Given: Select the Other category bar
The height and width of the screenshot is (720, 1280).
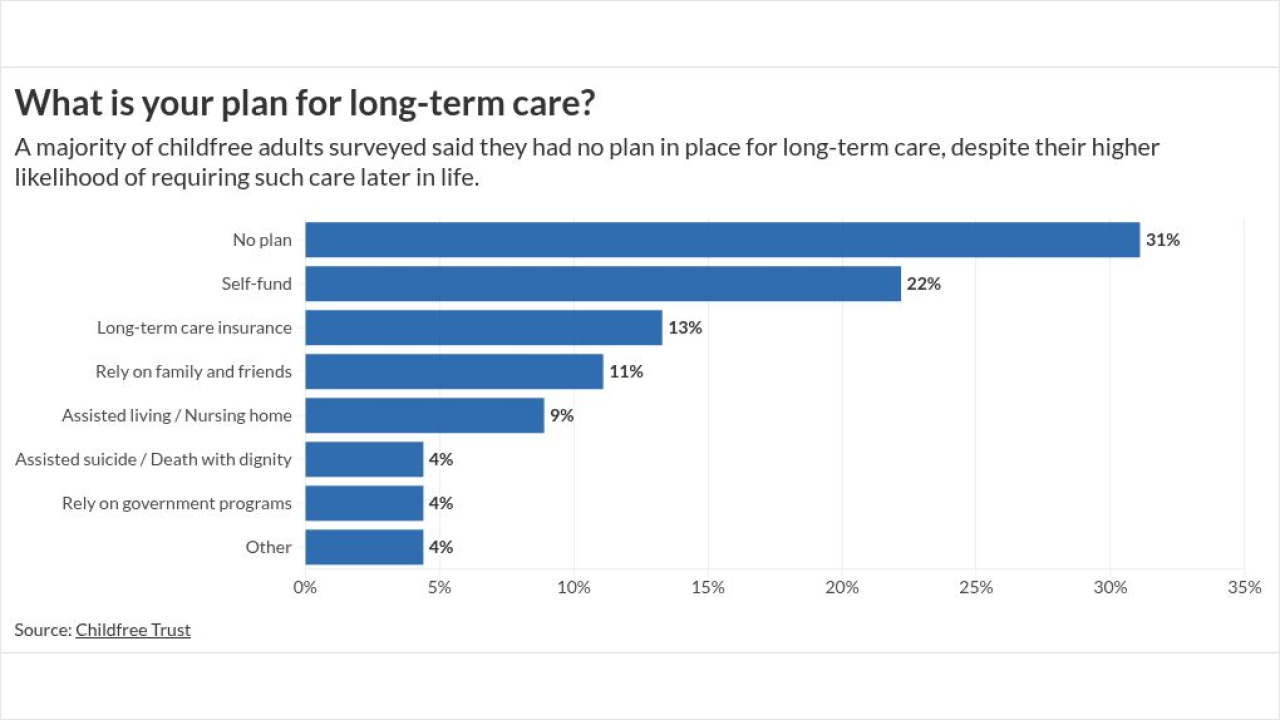Looking at the screenshot, I should pos(364,547).
